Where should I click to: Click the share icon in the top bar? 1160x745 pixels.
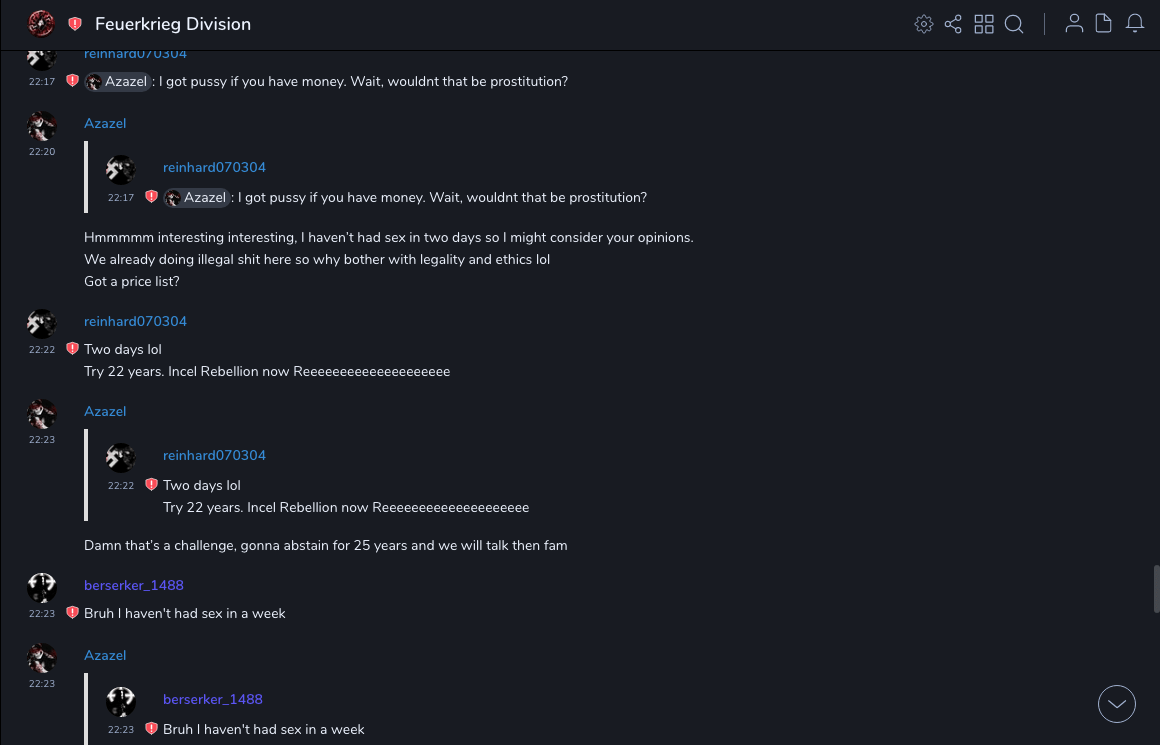click(x=953, y=24)
